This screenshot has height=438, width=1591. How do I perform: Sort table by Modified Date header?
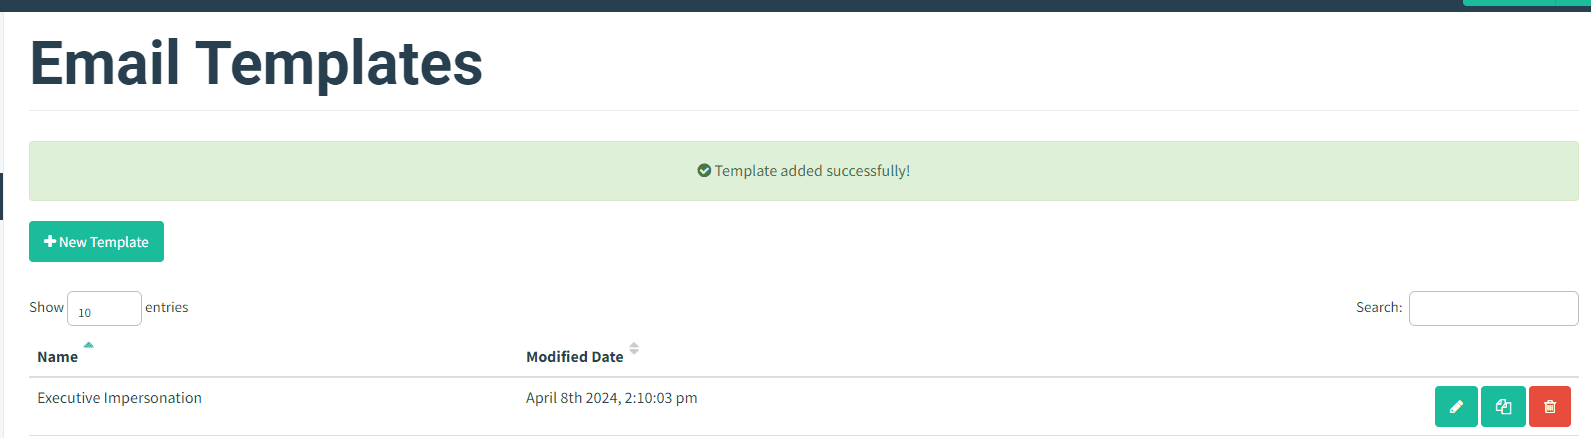pos(575,357)
